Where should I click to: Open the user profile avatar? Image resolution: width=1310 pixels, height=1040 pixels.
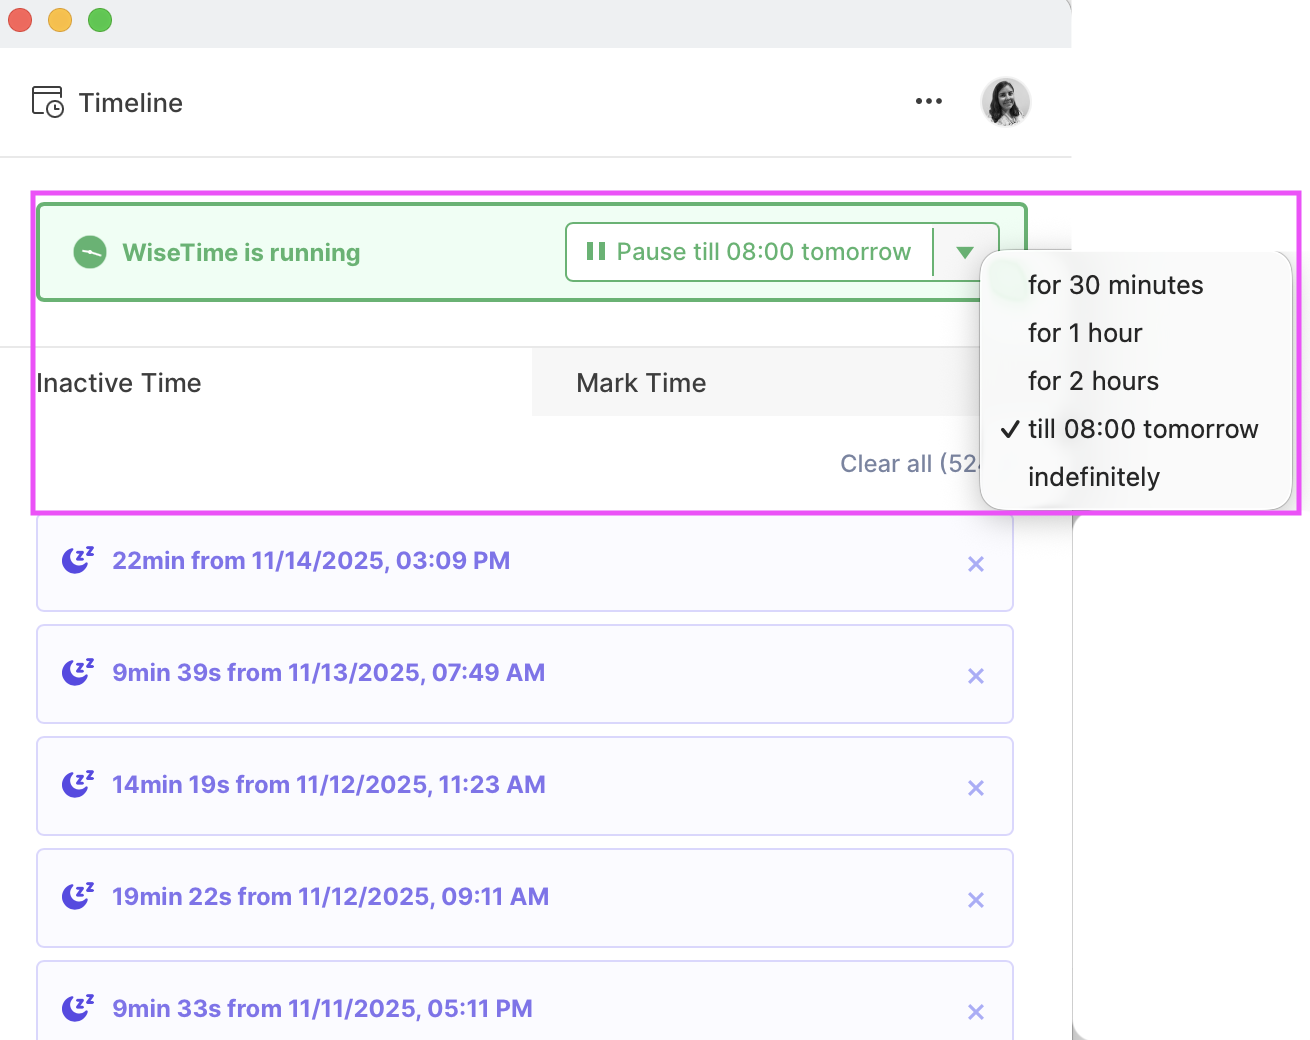coord(1005,102)
